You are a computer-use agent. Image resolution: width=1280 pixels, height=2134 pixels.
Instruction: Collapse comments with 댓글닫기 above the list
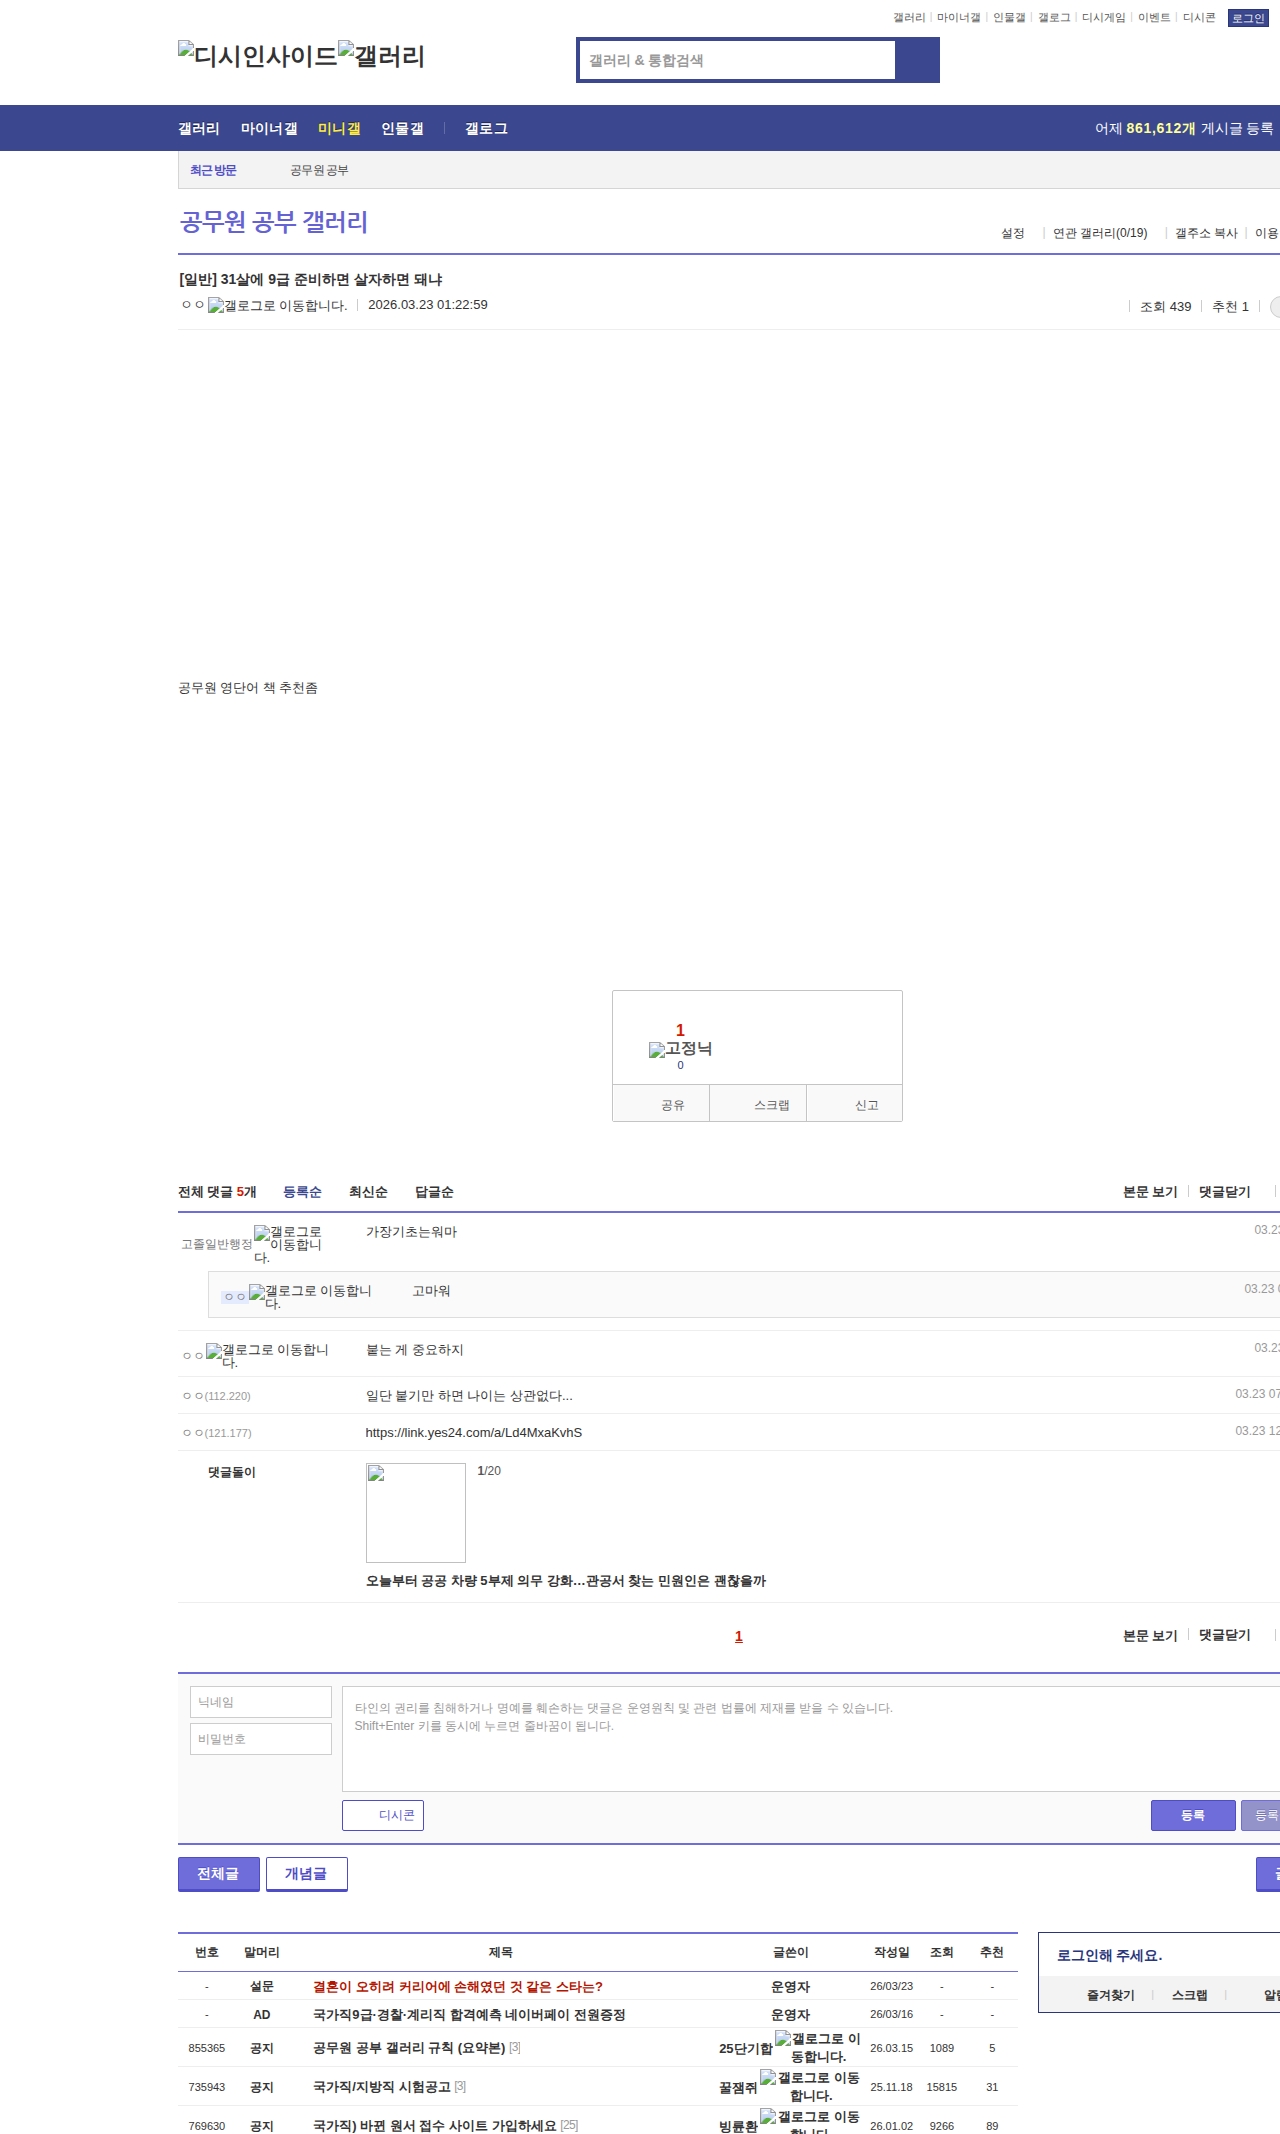pos(1224,1192)
